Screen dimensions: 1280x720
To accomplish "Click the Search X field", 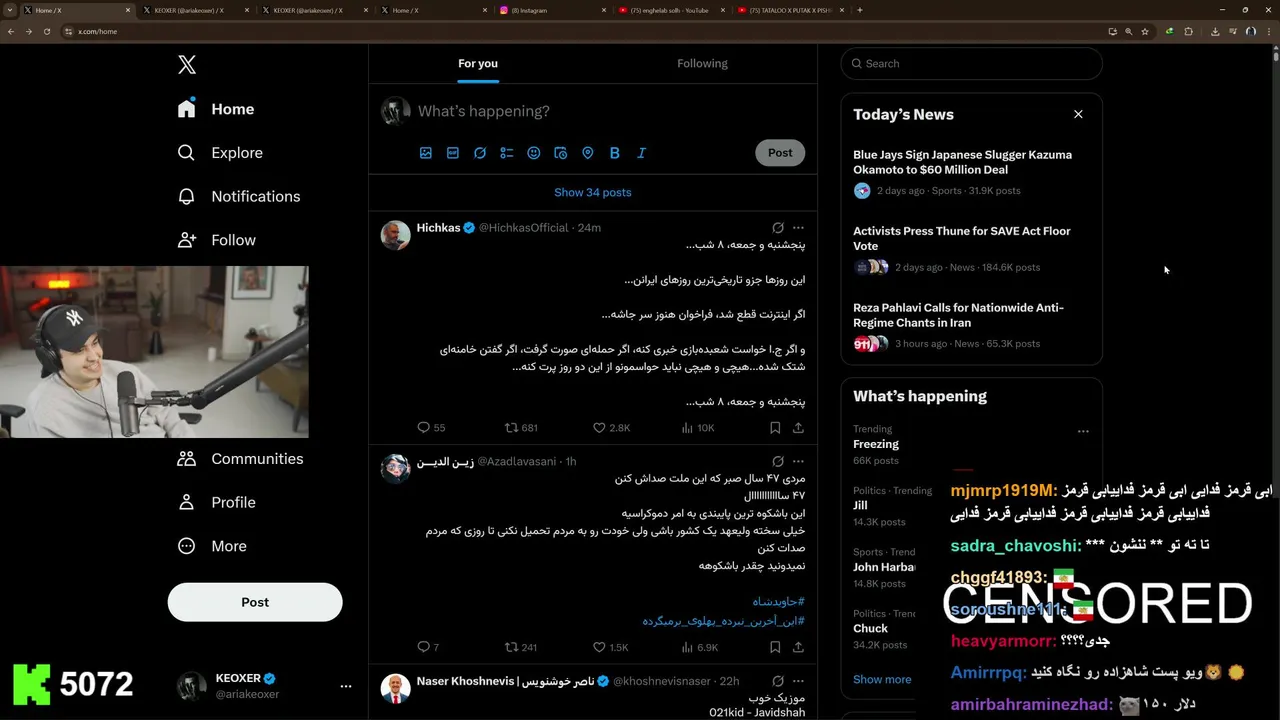I will point(971,63).
